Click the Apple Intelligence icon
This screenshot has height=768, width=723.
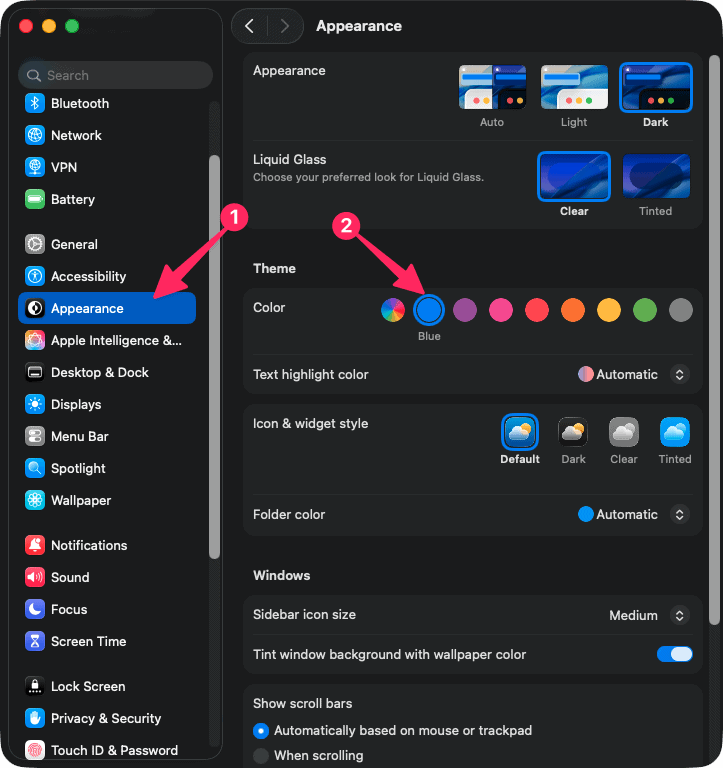pyautogui.click(x=35, y=340)
